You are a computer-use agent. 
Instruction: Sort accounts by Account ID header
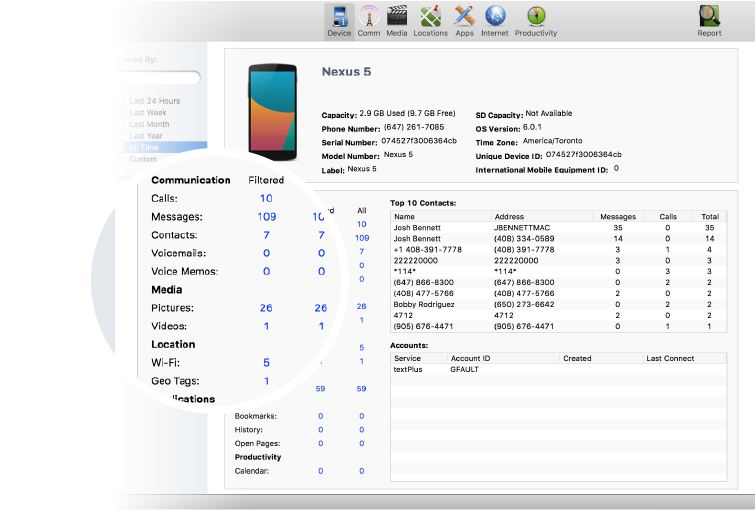pyautogui.click(x=504, y=358)
